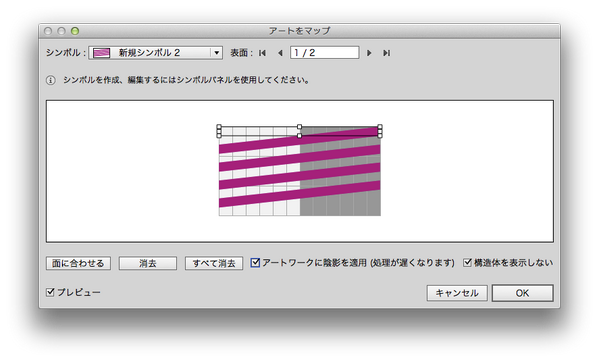Toggle 構造体を表示しない checkbox
The height and width of the screenshot is (362, 599).
[x=468, y=263]
